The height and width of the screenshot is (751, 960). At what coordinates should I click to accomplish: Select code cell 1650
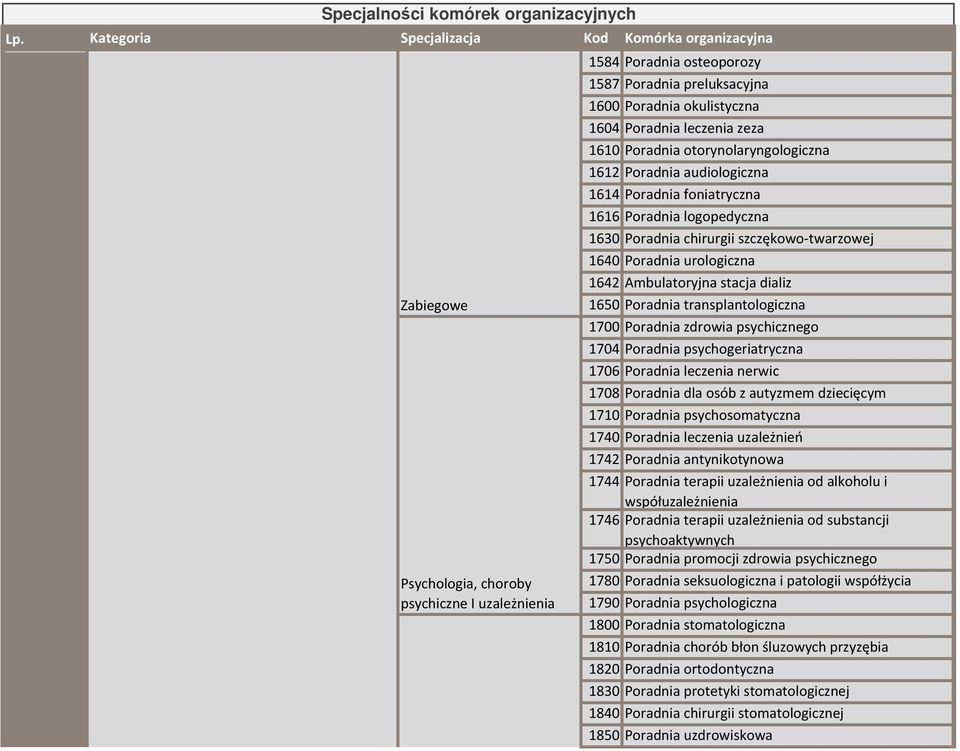601,304
